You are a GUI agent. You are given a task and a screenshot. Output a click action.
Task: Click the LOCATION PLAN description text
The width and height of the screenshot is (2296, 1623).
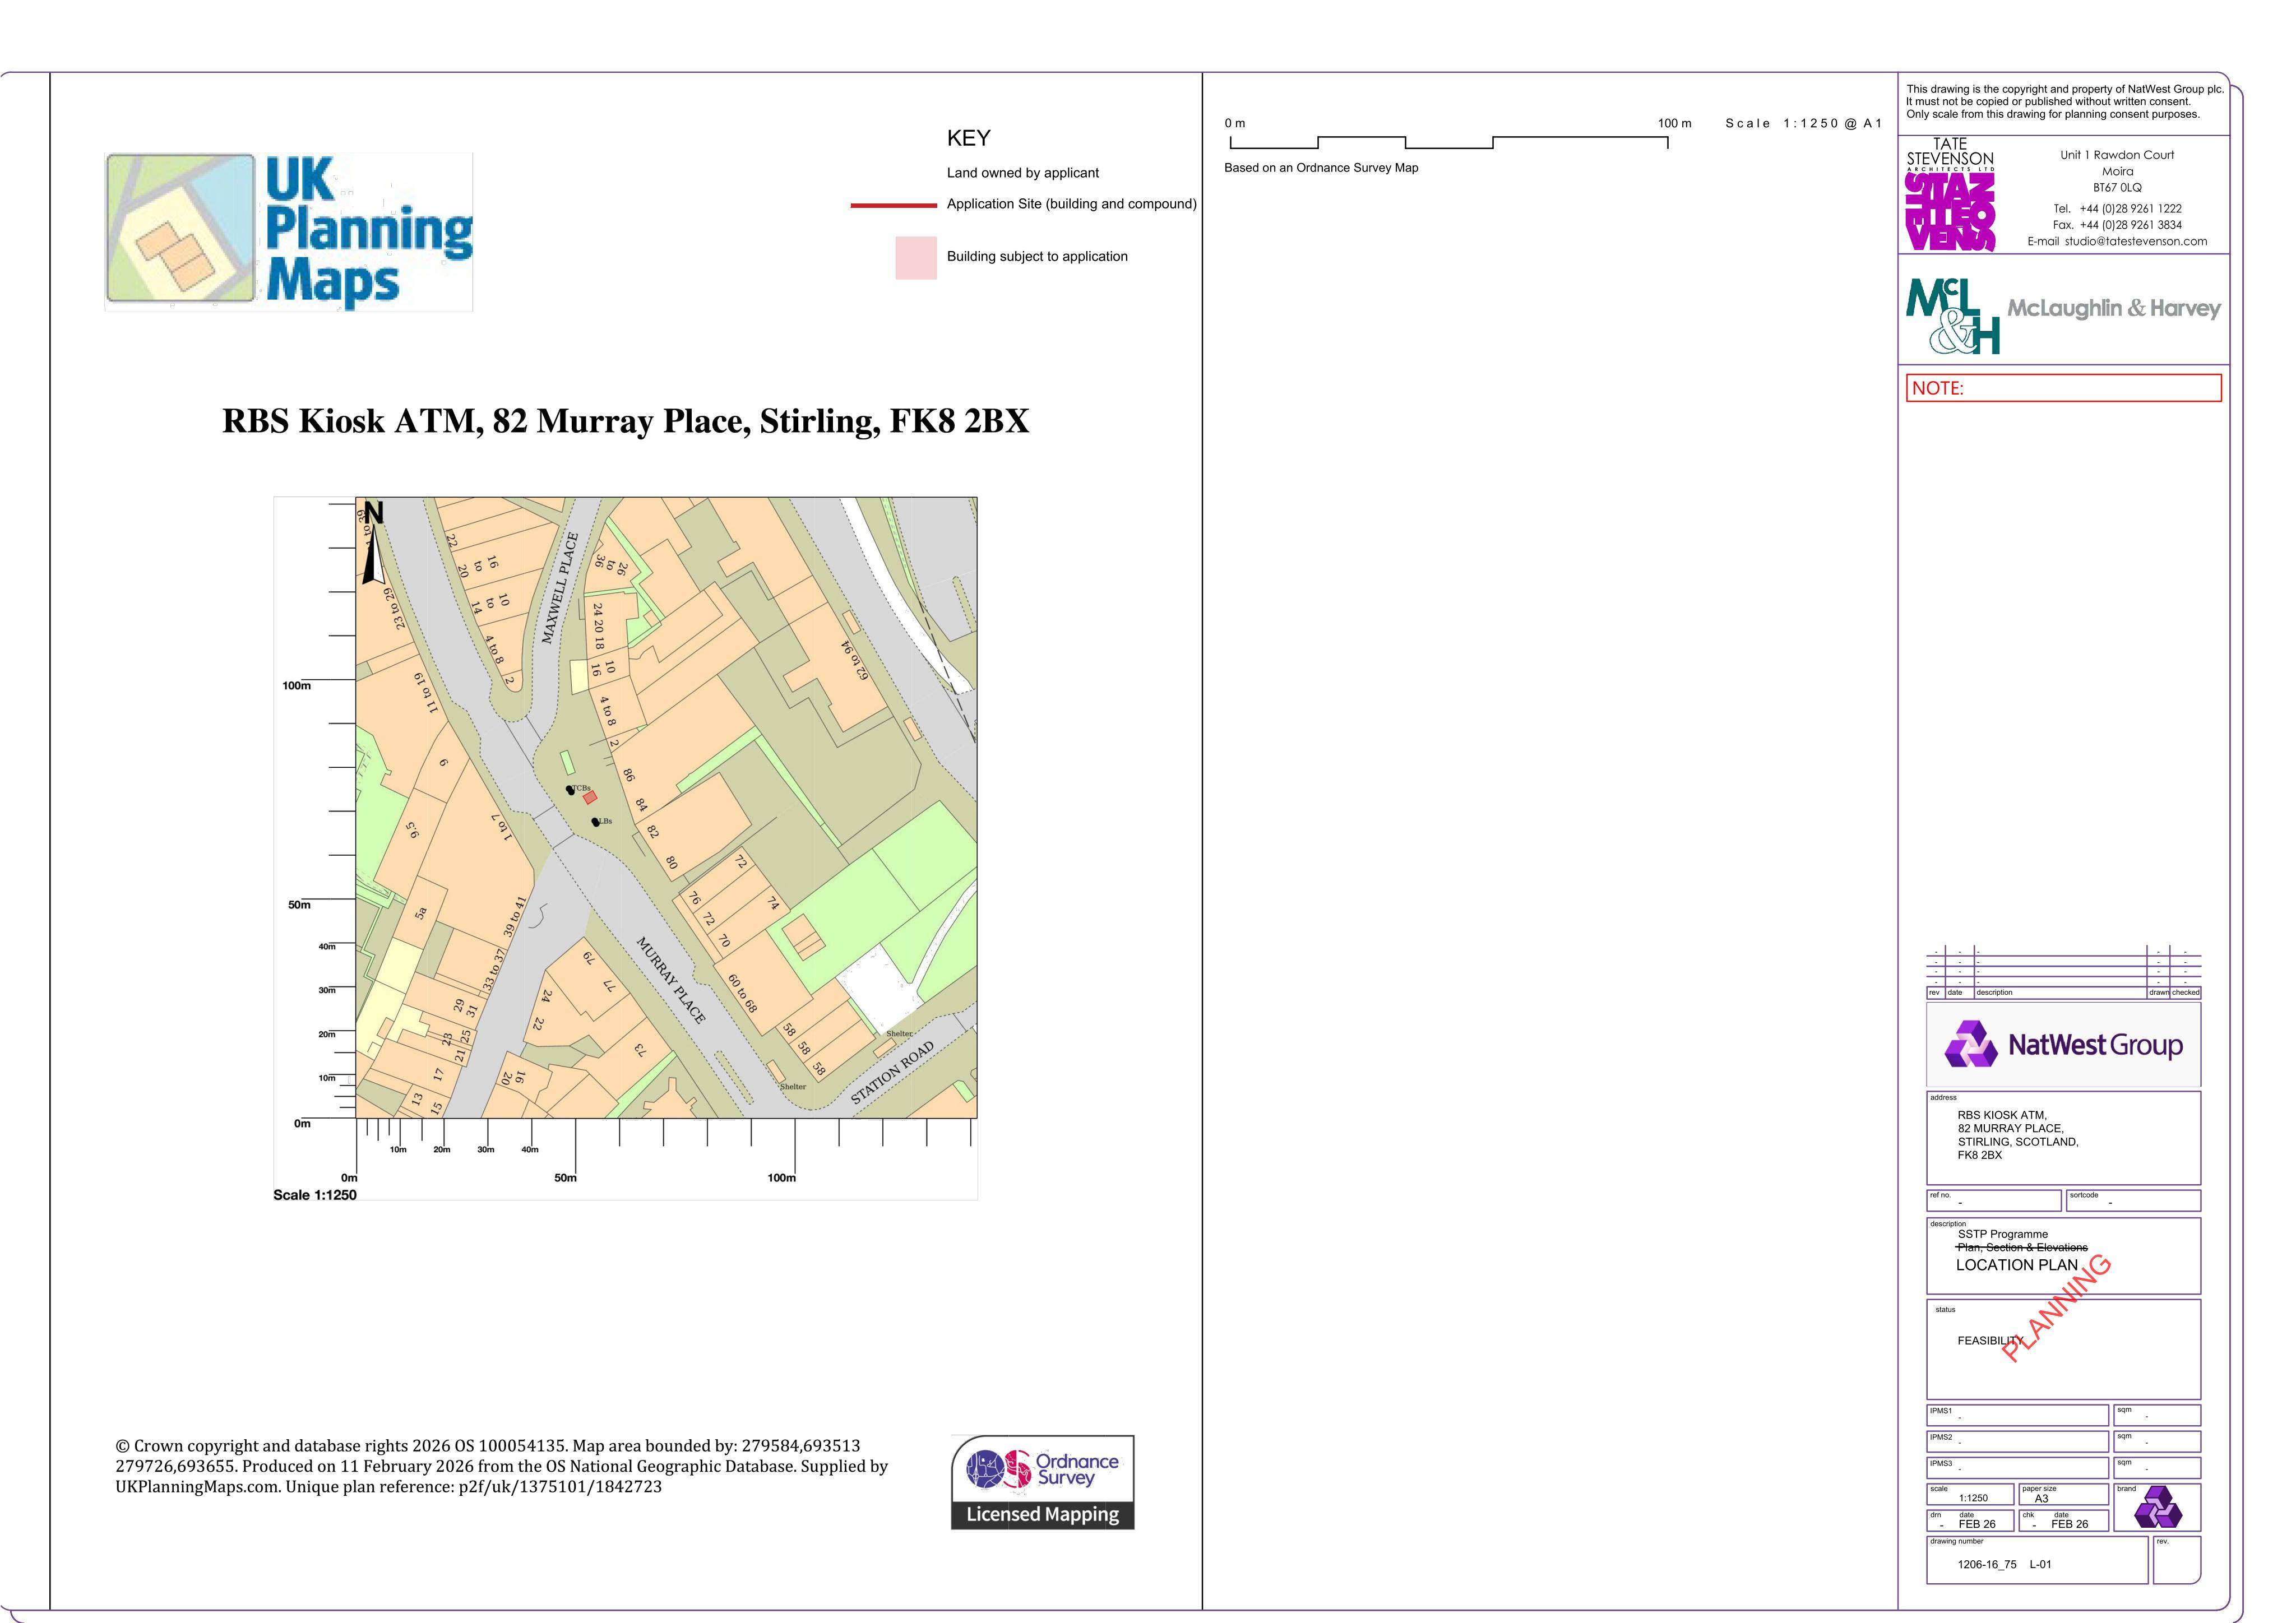pos(2017,1265)
